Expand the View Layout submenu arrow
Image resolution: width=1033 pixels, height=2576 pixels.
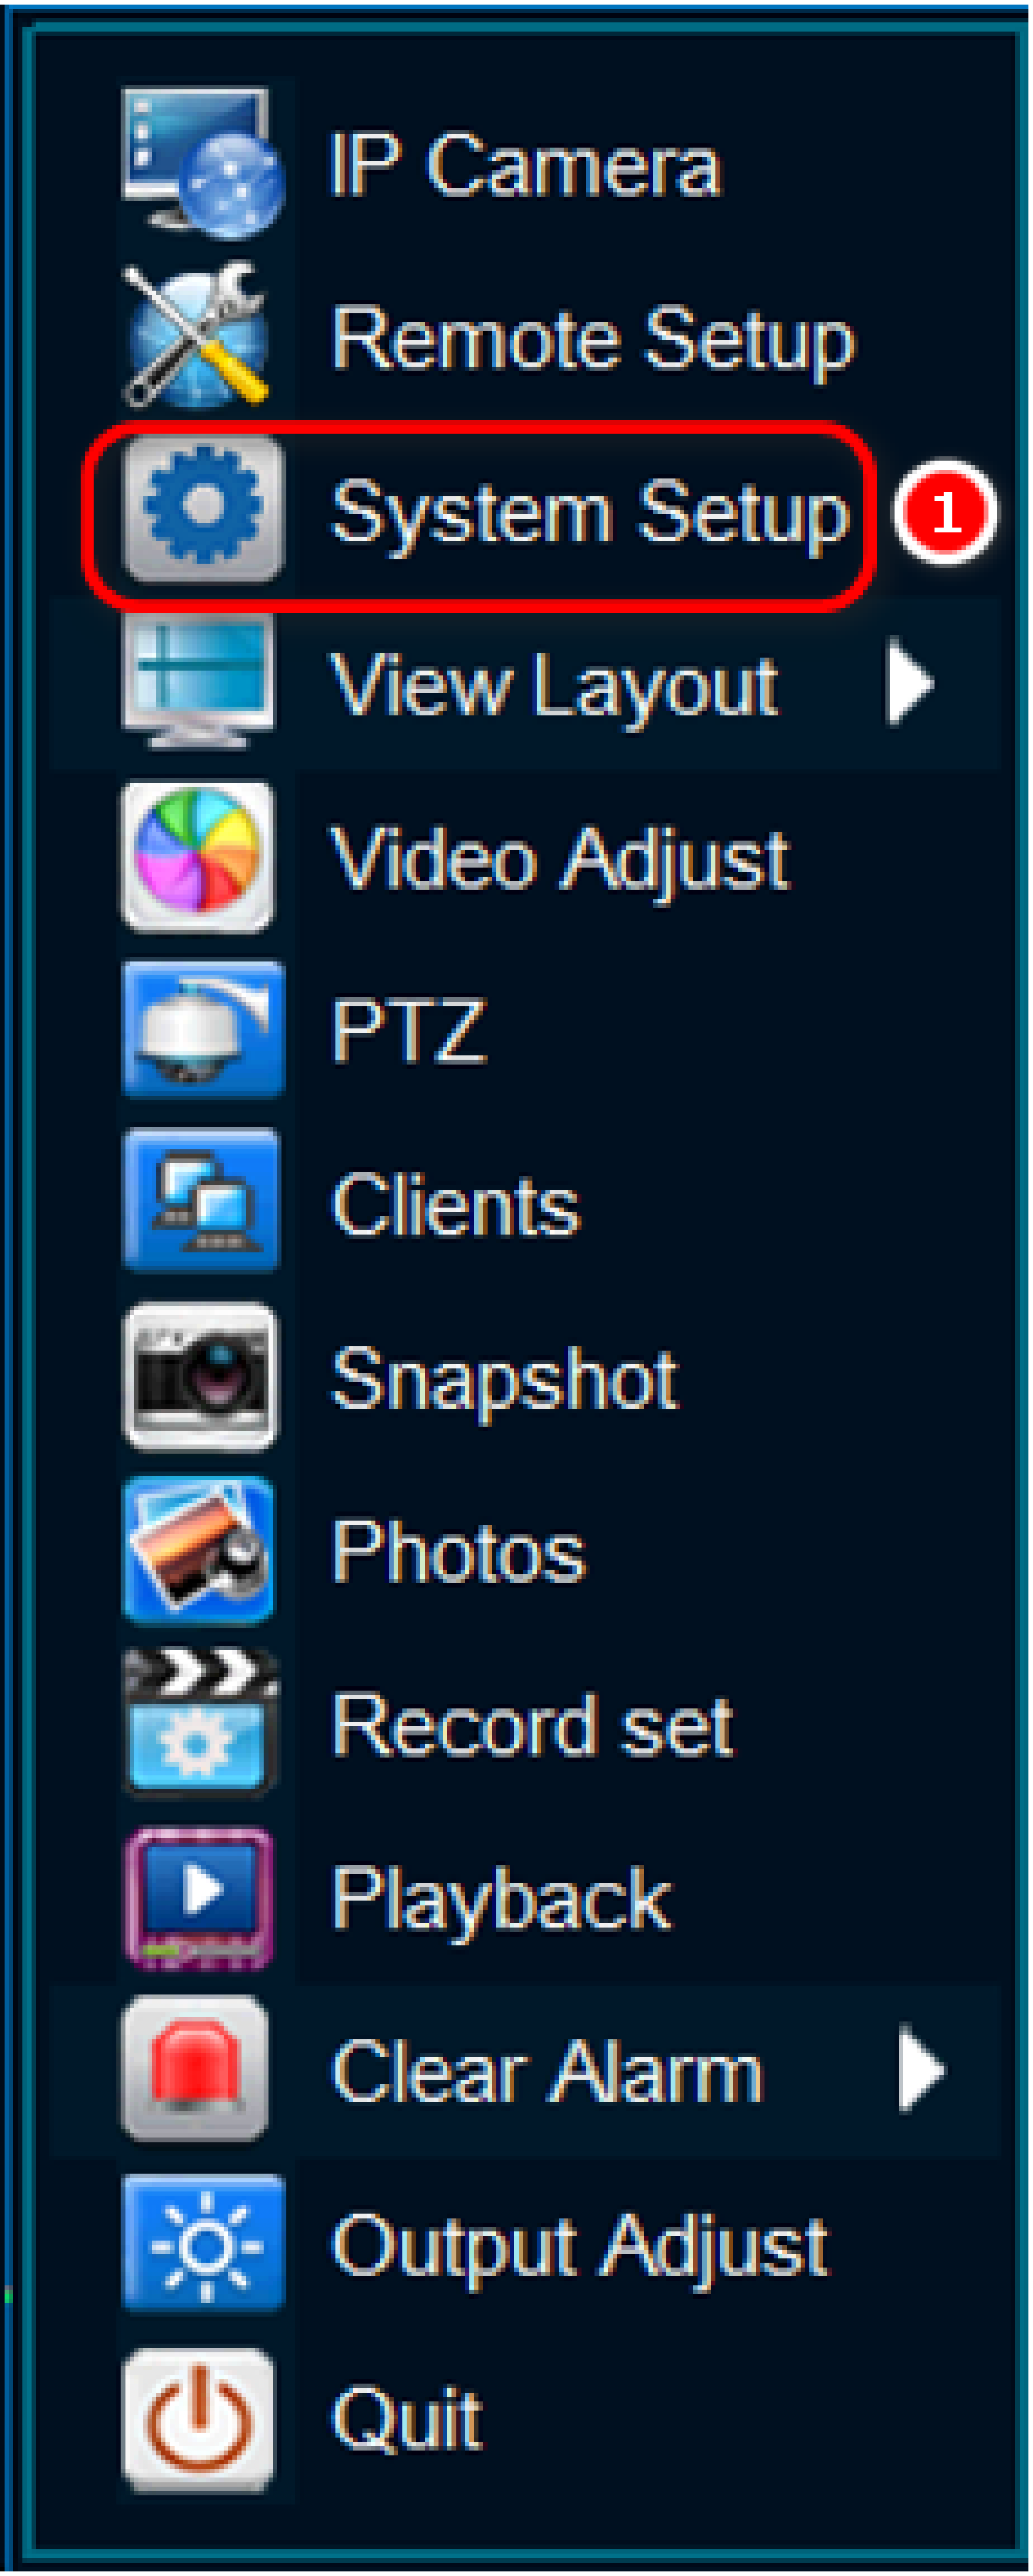[910, 684]
